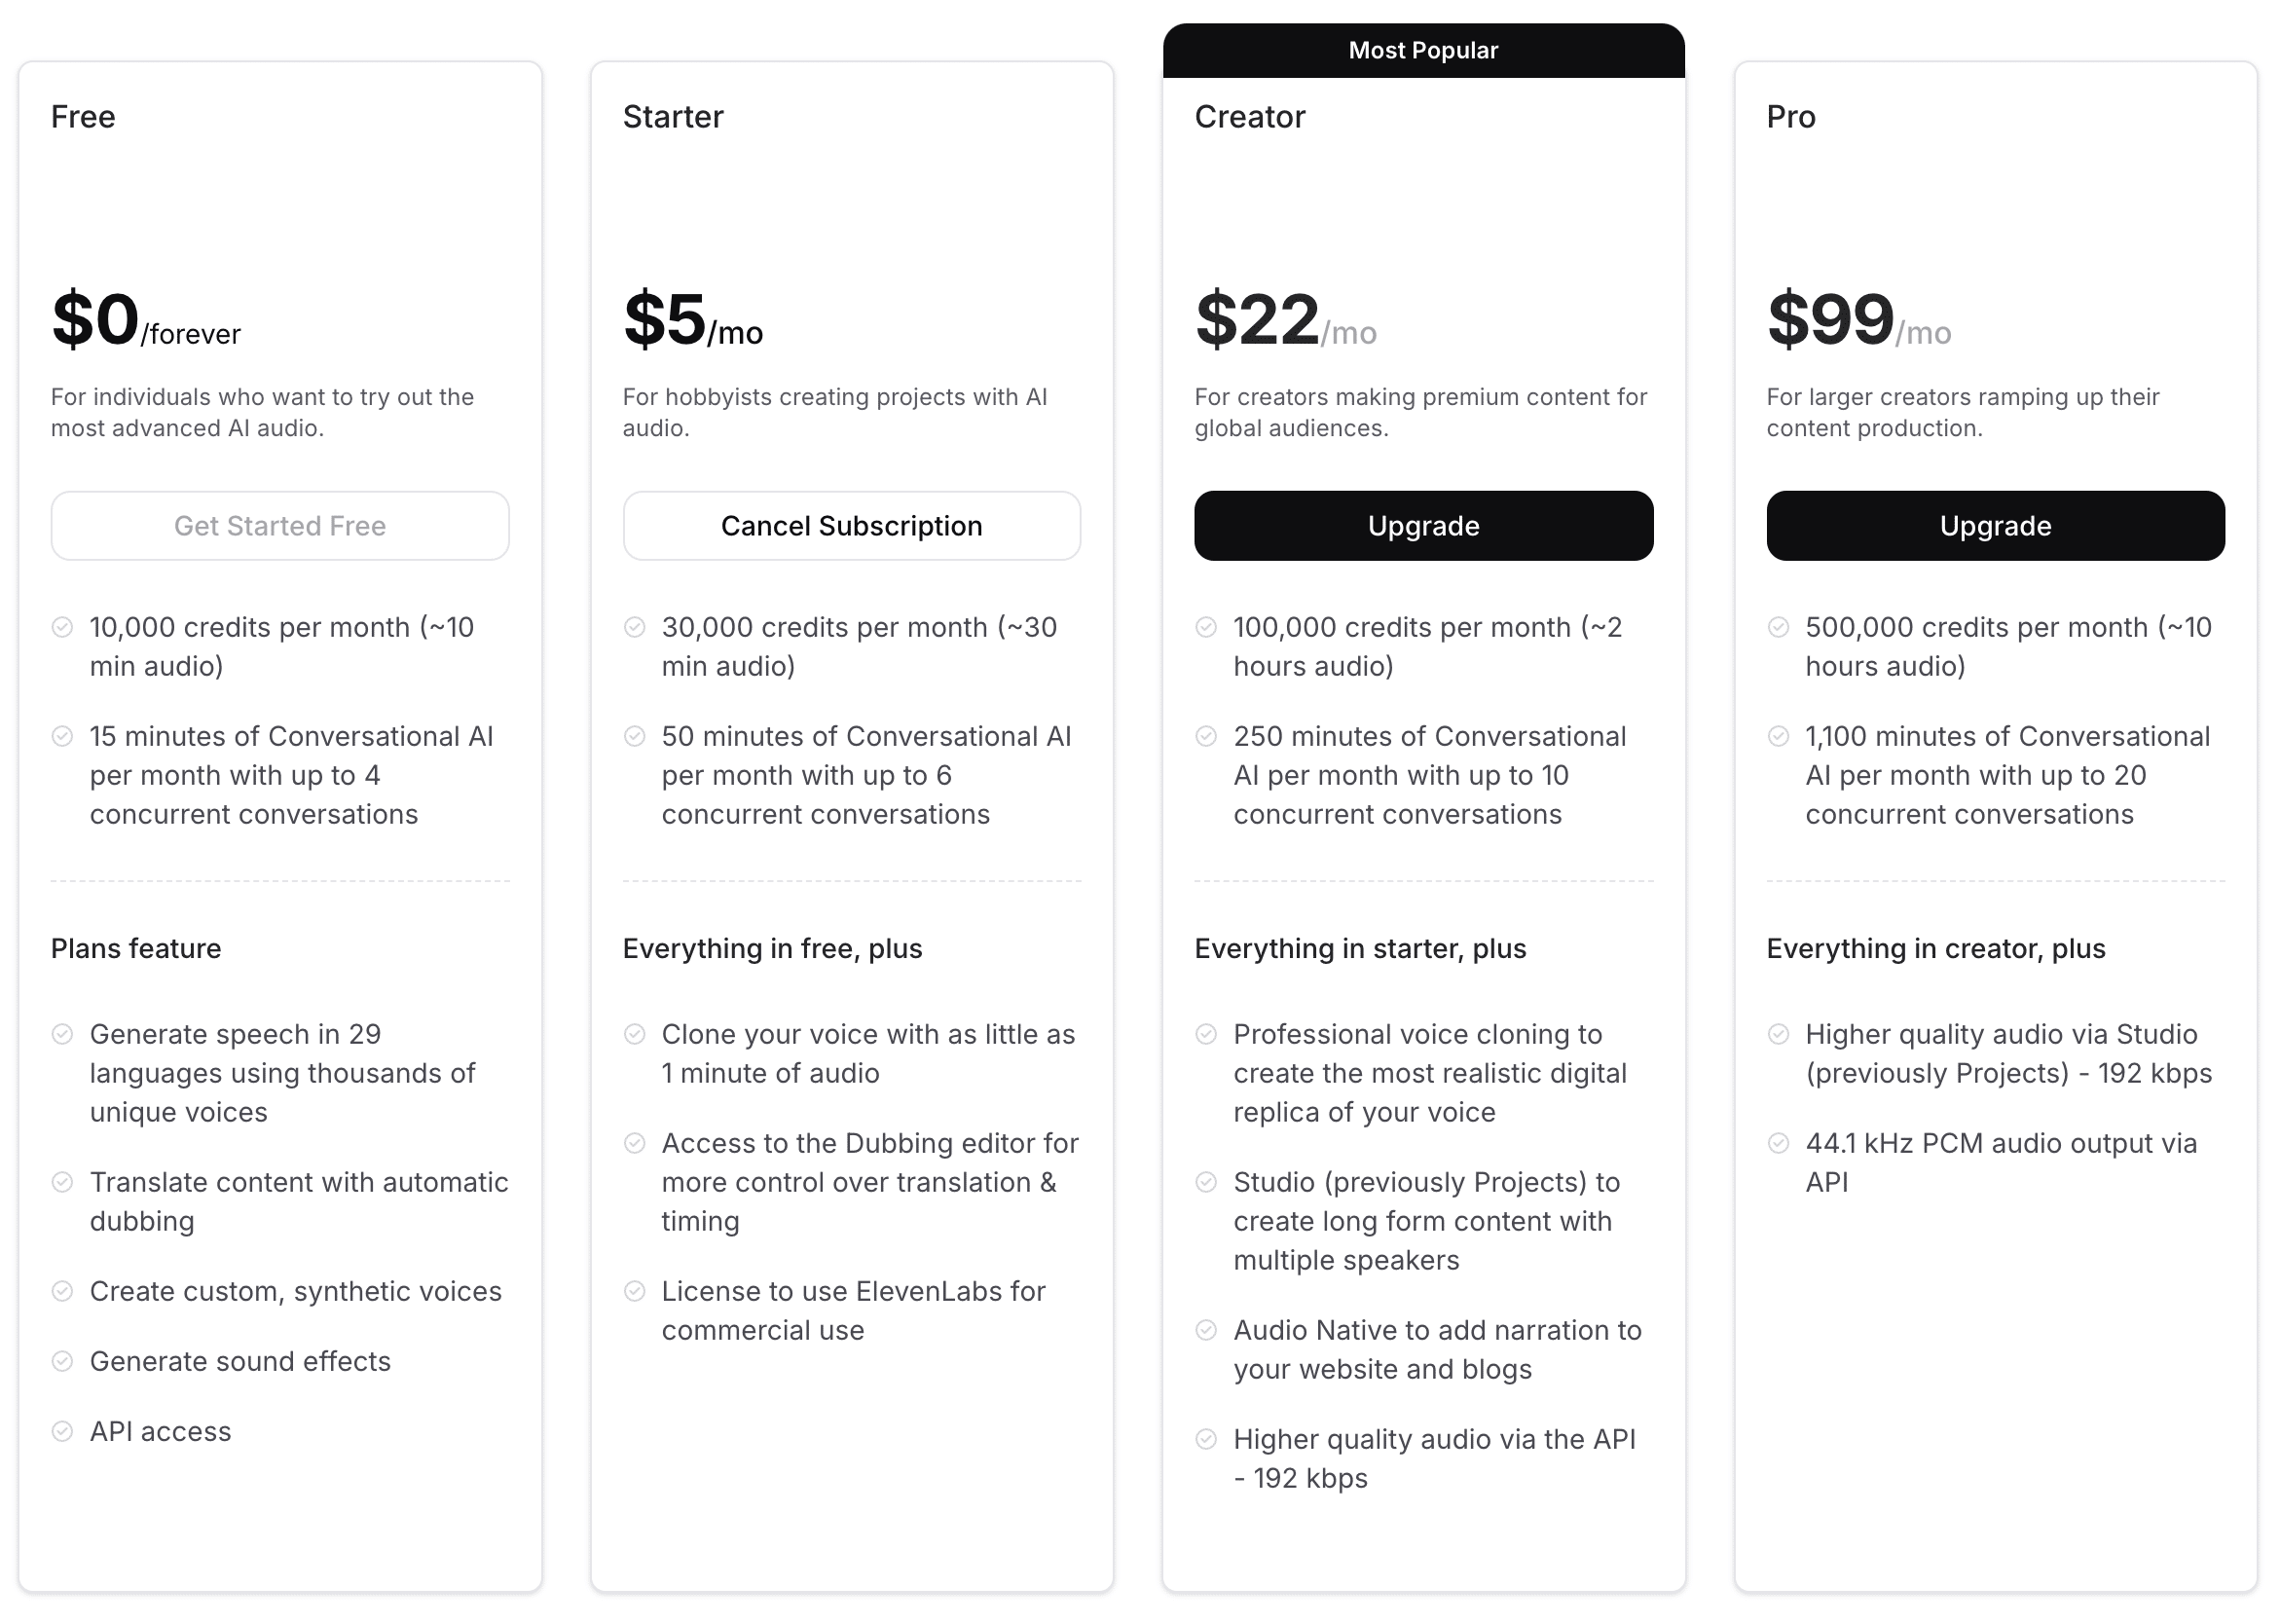Click Upgrade under the Pro plan

pyautogui.click(x=1994, y=526)
